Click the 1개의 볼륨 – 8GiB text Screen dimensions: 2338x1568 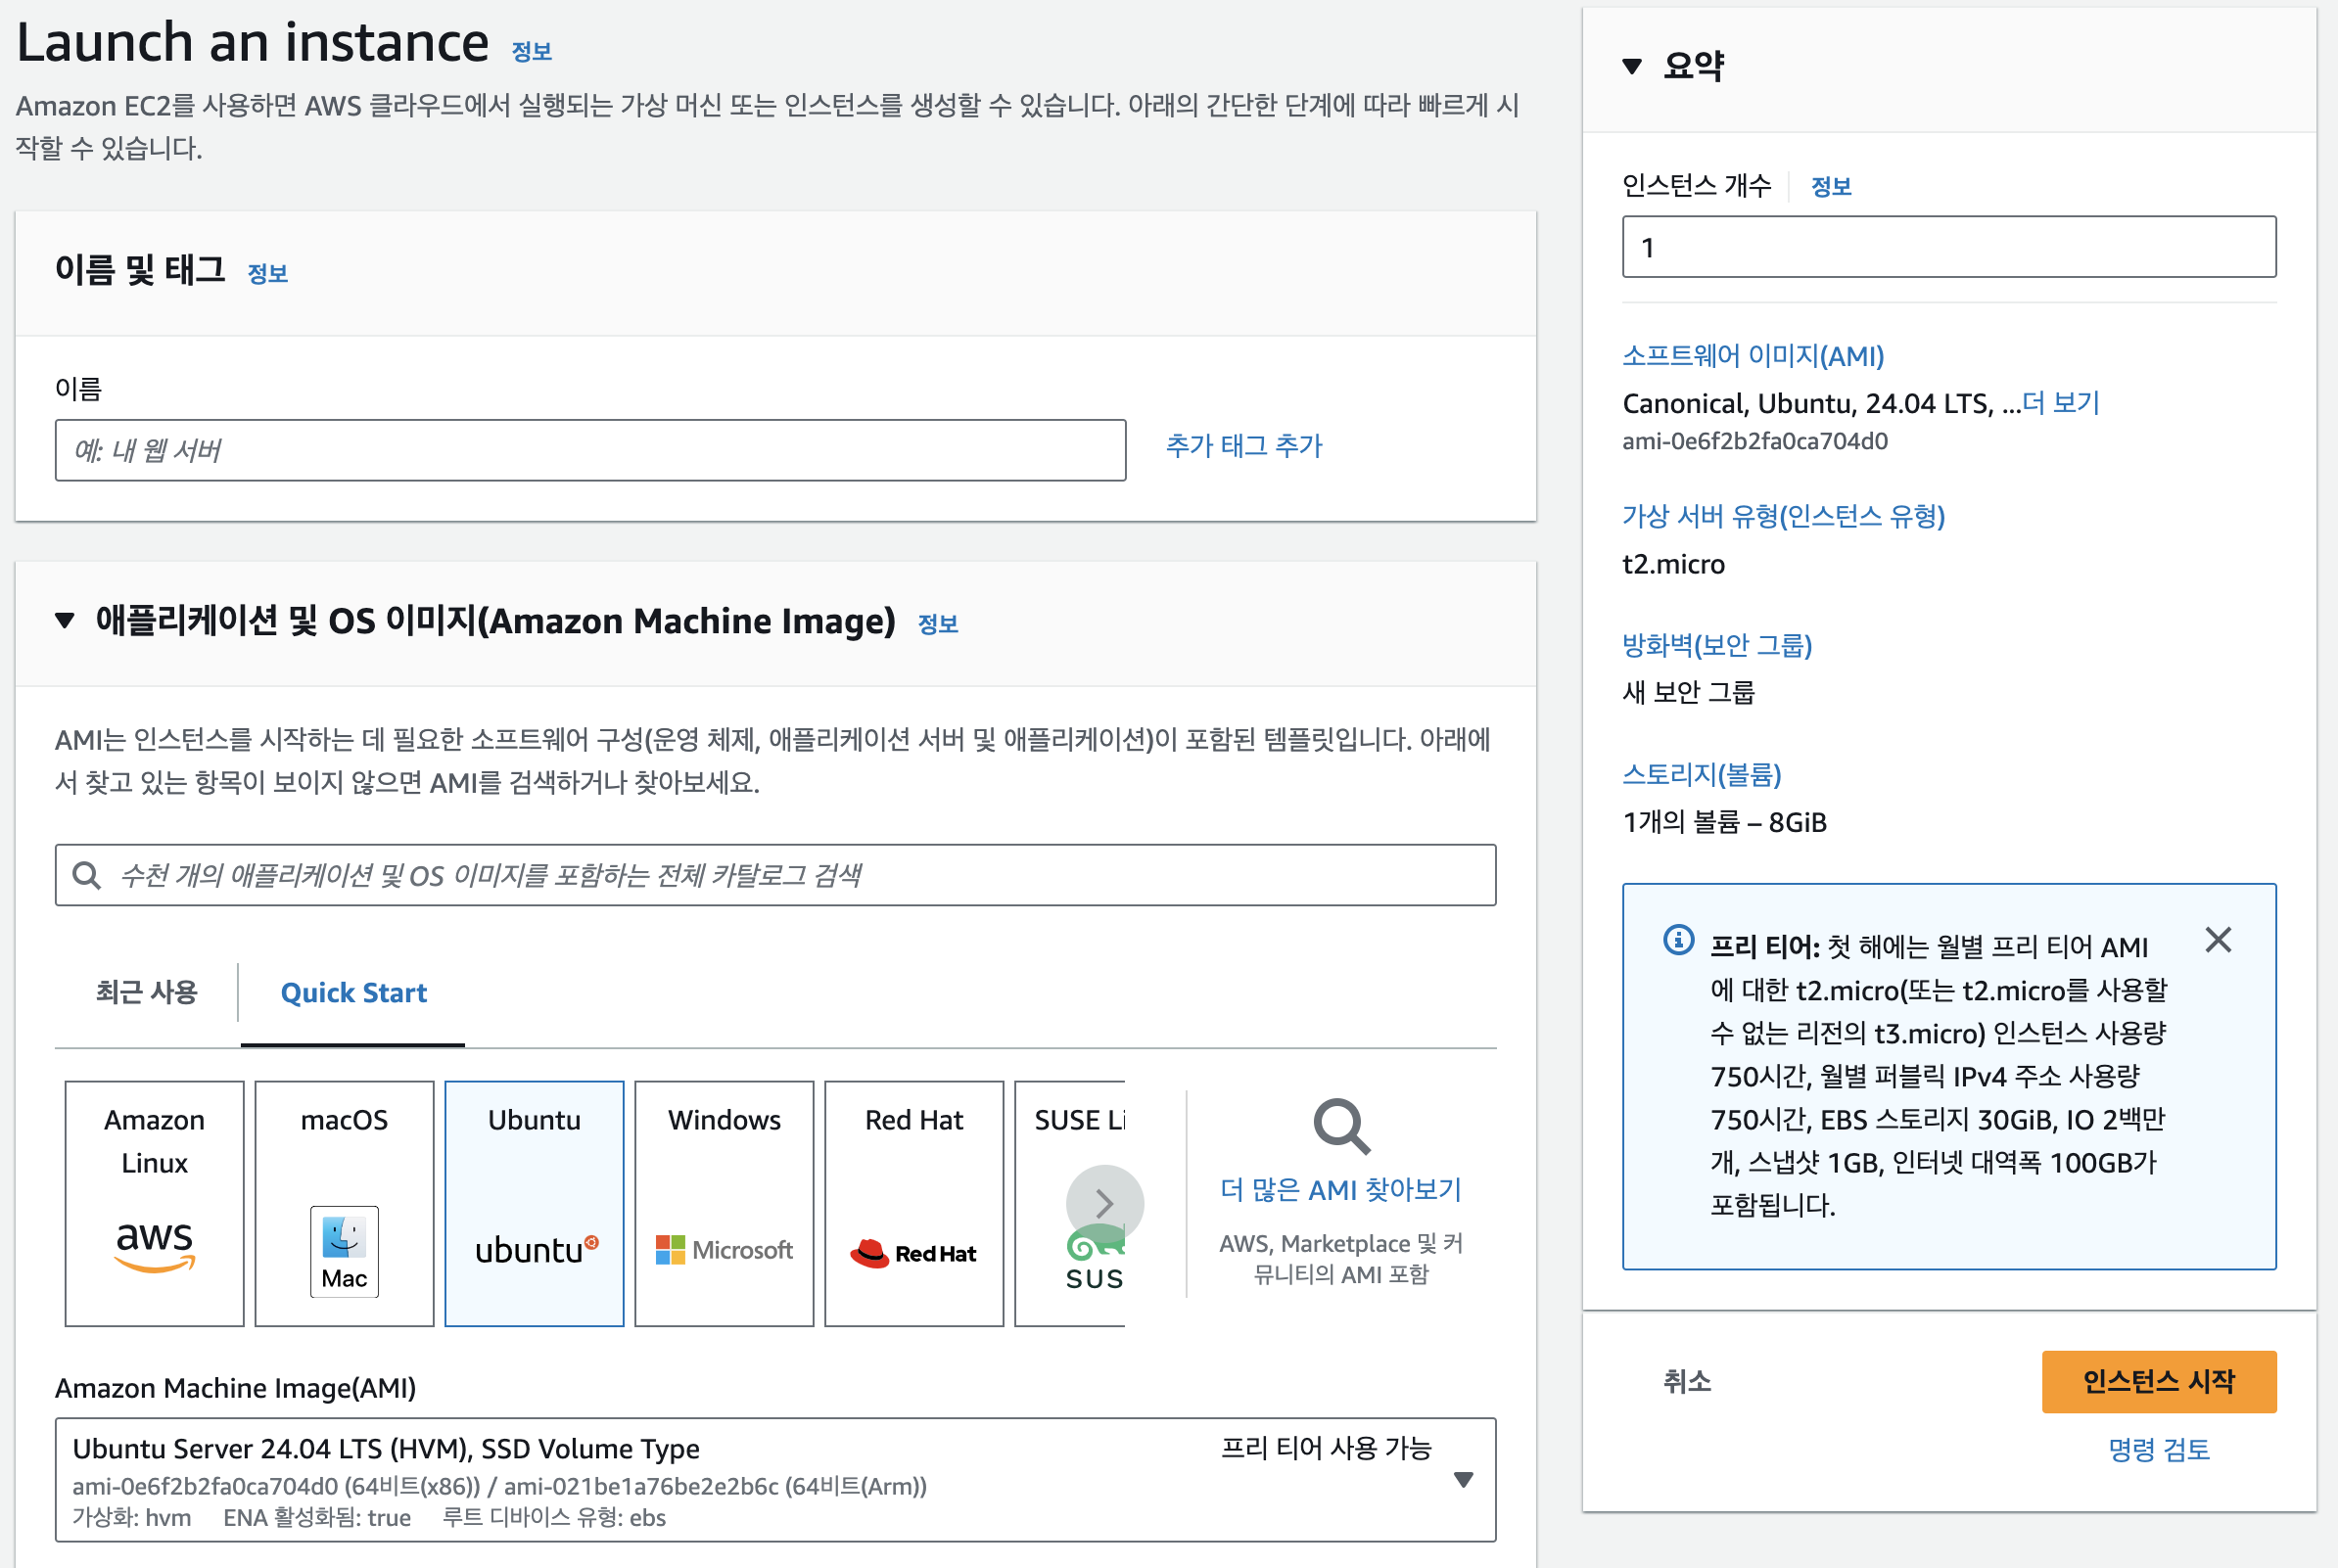point(1724,822)
